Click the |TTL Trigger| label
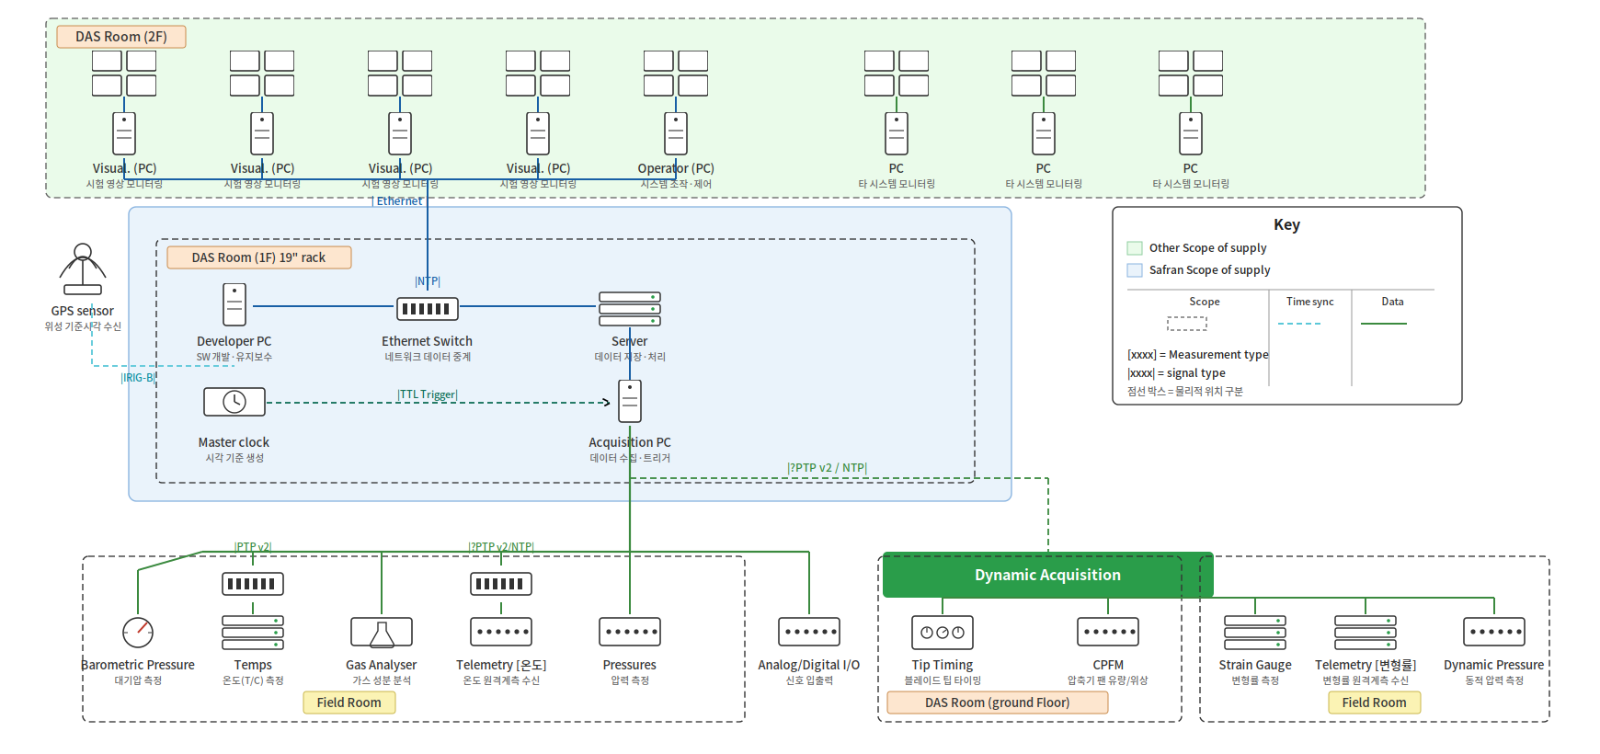The height and width of the screenshot is (754, 1600). [427, 395]
